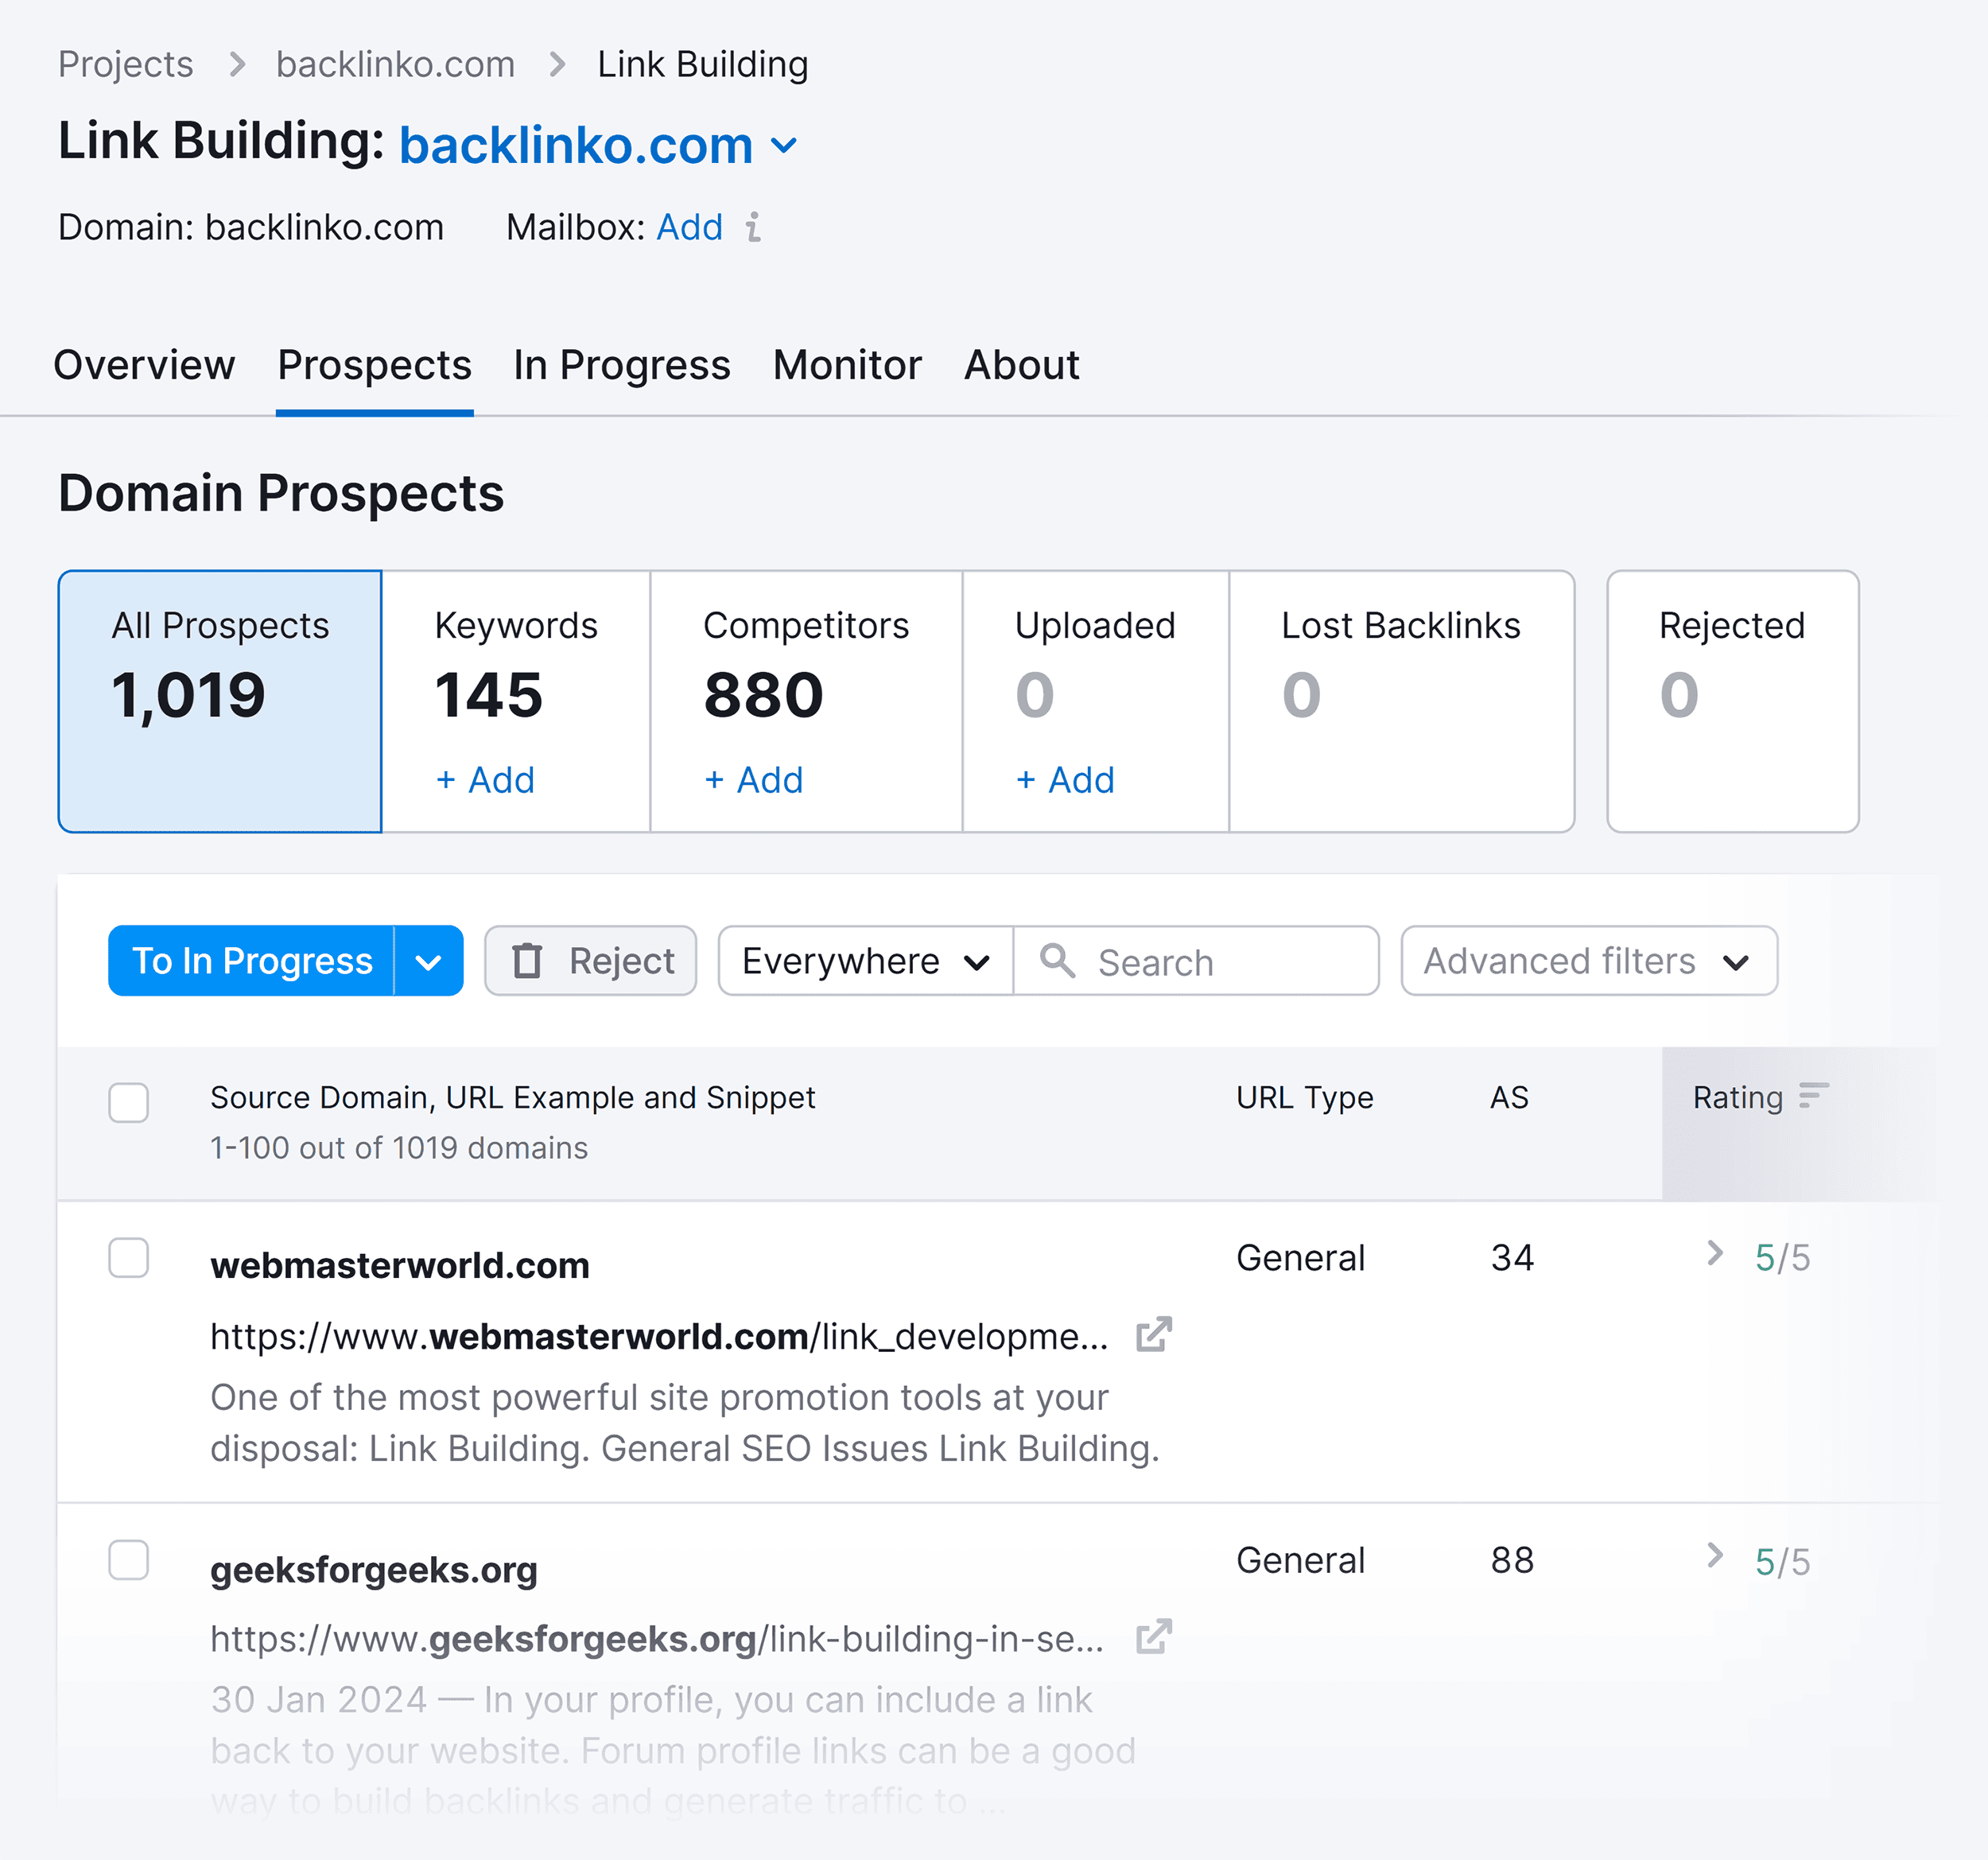Image resolution: width=1988 pixels, height=1860 pixels.
Task: Click the search magnifier icon
Action: click(1057, 961)
